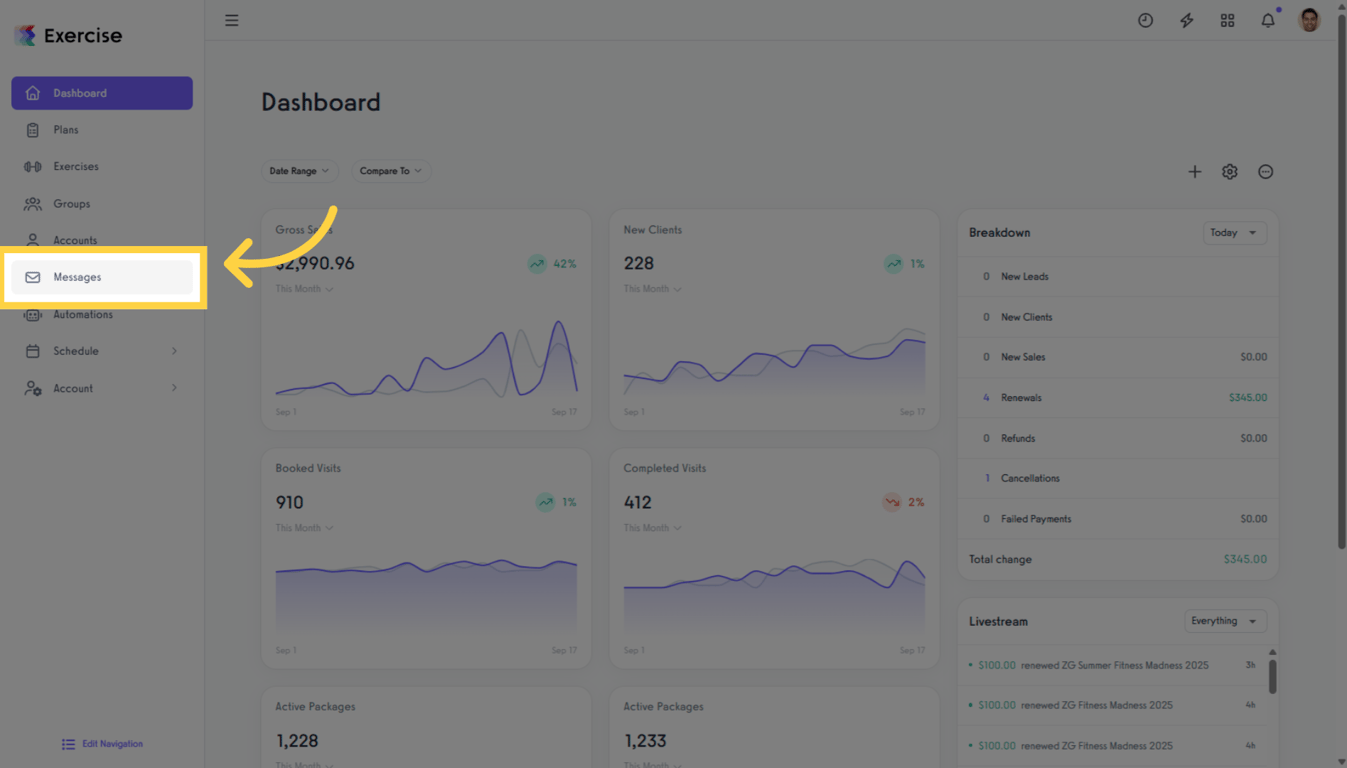The height and width of the screenshot is (768, 1347).
Task: Open the Compare To dropdown
Action: pyautogui.click(x=390, y=171)
